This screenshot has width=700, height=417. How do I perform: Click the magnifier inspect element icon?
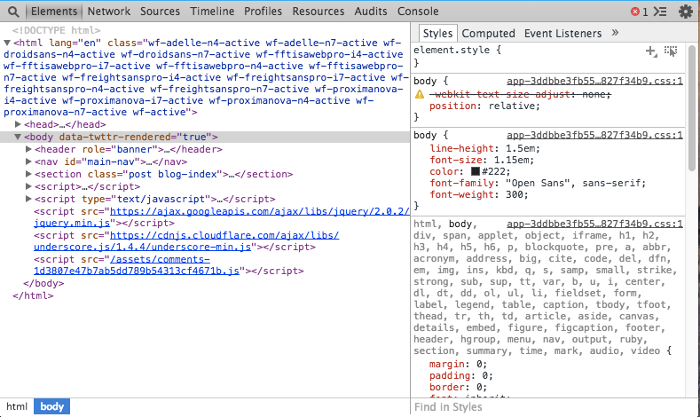11,11
